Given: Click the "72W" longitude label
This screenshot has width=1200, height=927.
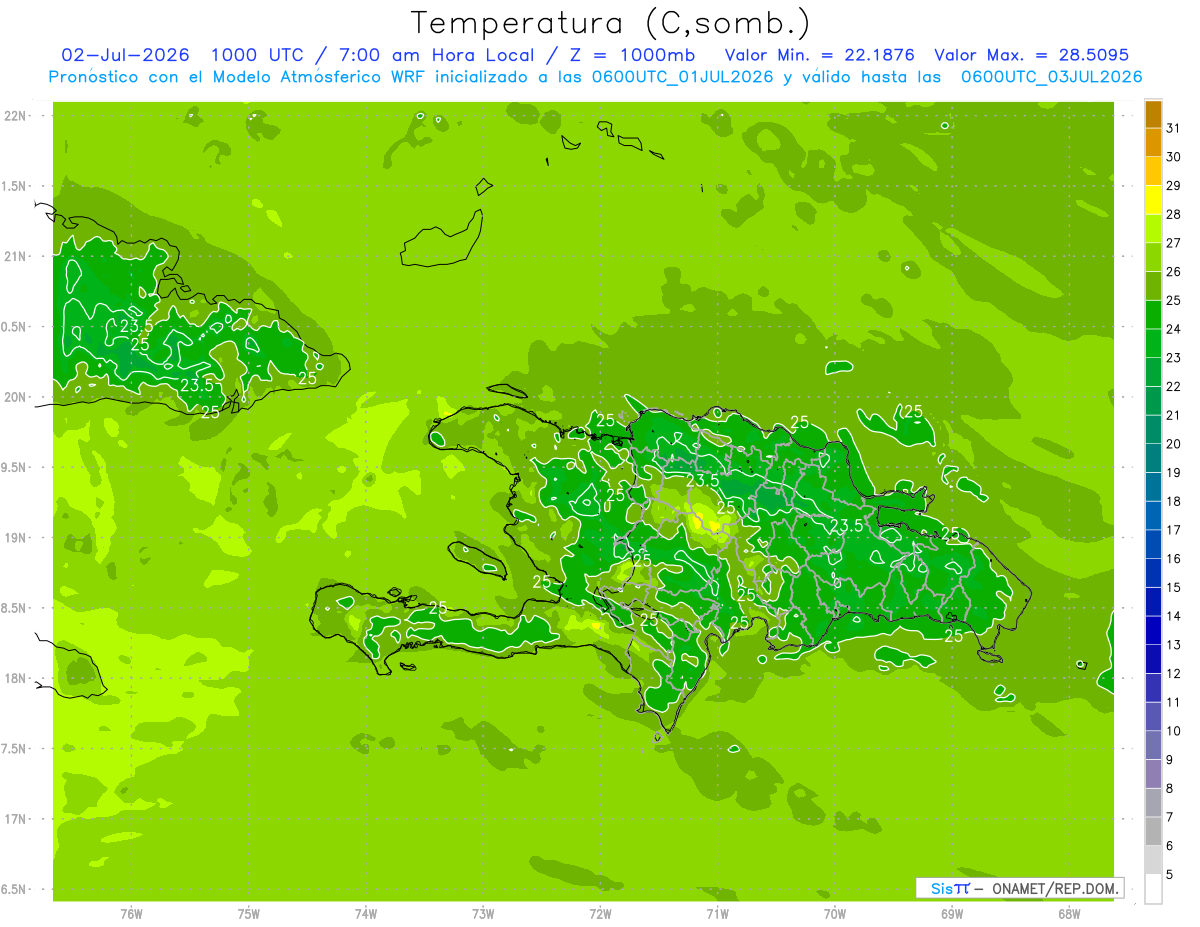Looking at the screenshot, I should click(600, 914).
